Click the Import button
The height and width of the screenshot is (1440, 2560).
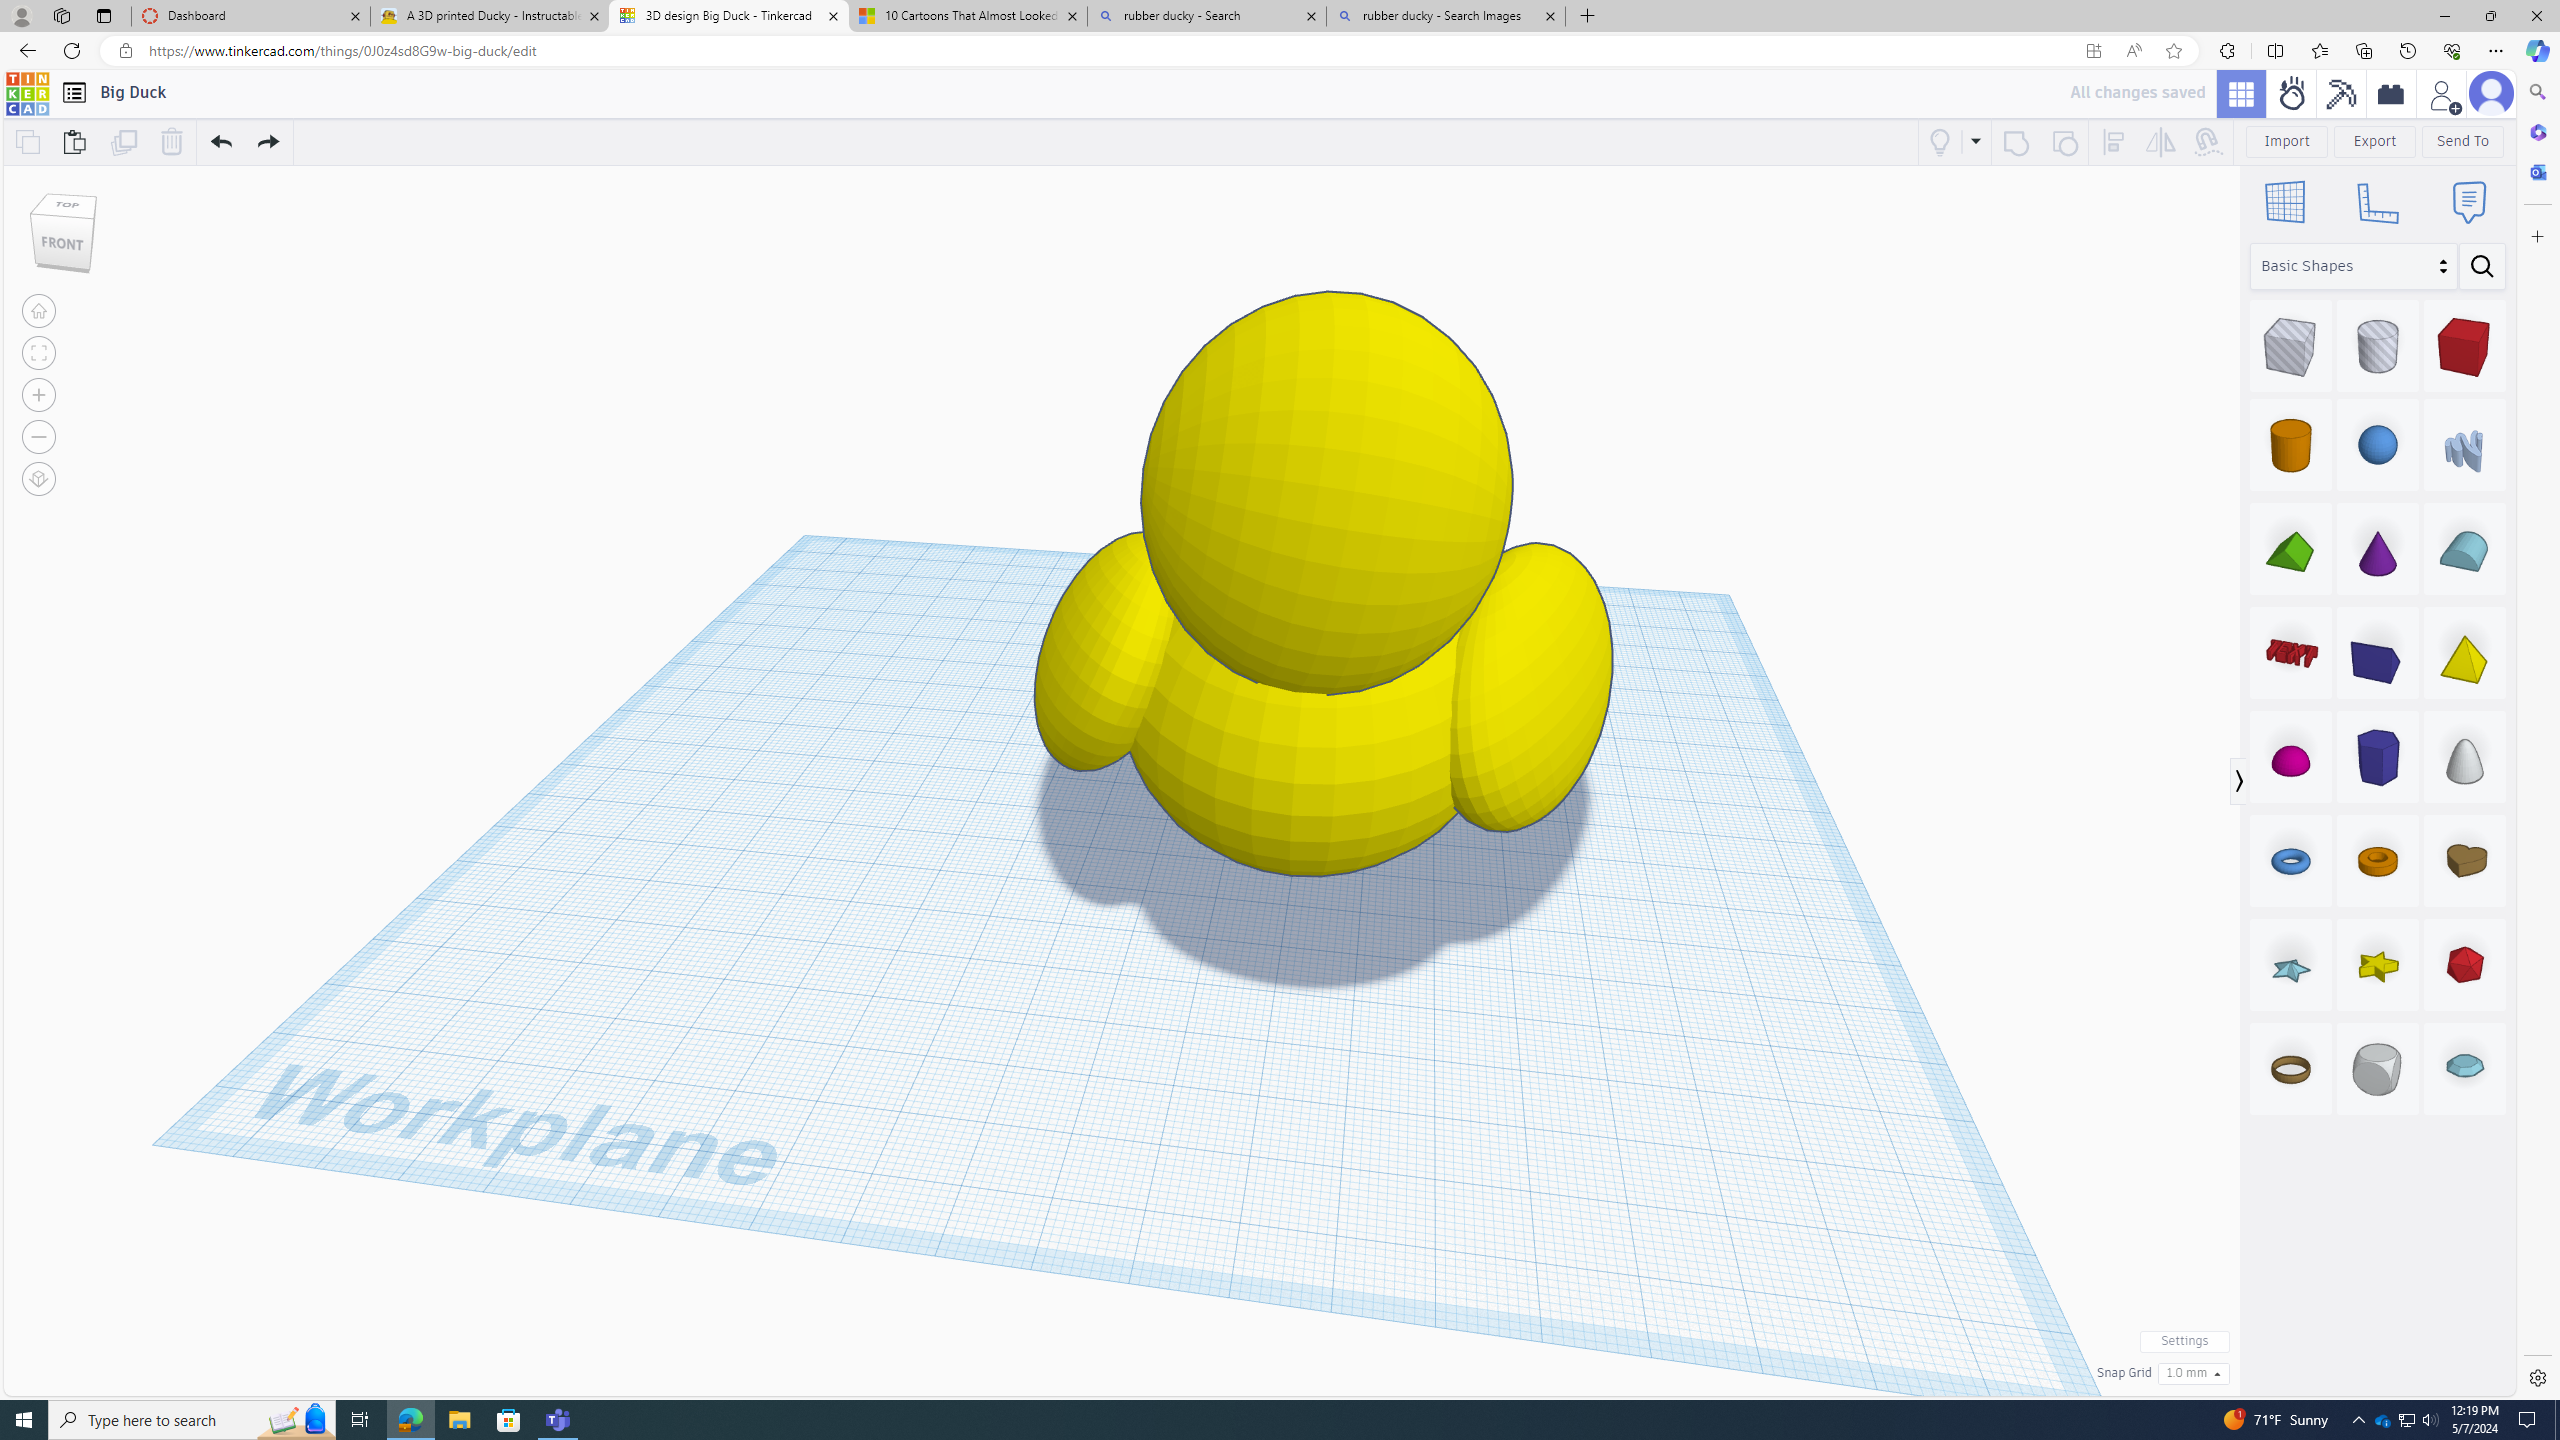pyautogui.click(x=2286, y=141)
